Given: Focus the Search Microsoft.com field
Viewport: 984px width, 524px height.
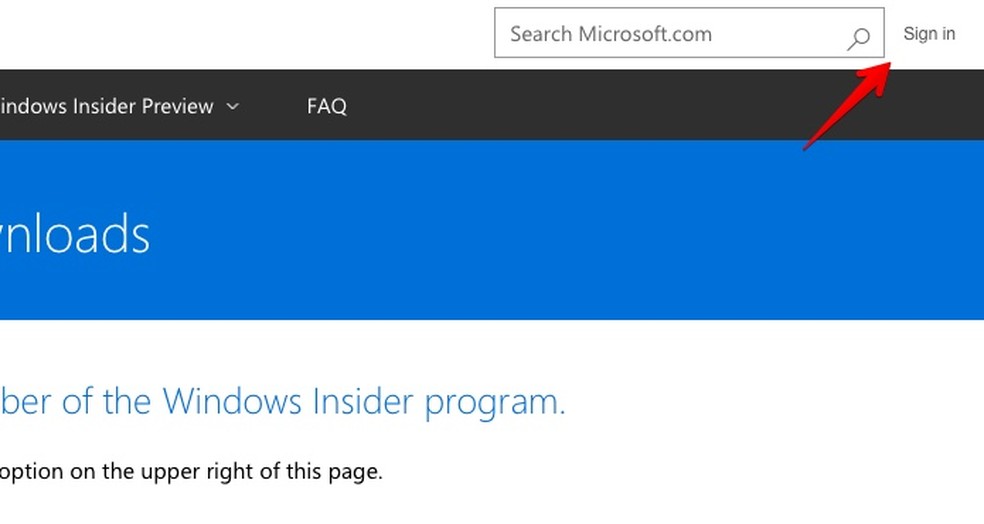Looking at the screenshot, I should (x=689, y=33).
